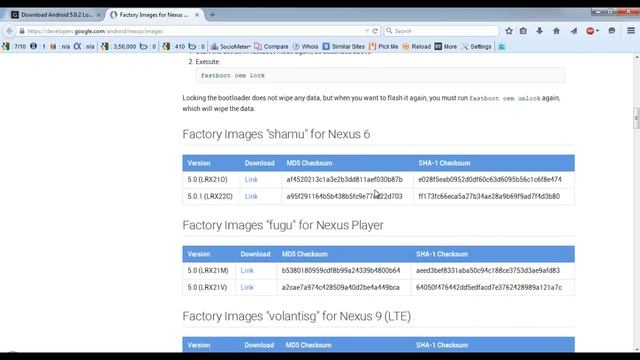
Task: Open Similar Sites in the toolbar
Action: click(344, 47)
